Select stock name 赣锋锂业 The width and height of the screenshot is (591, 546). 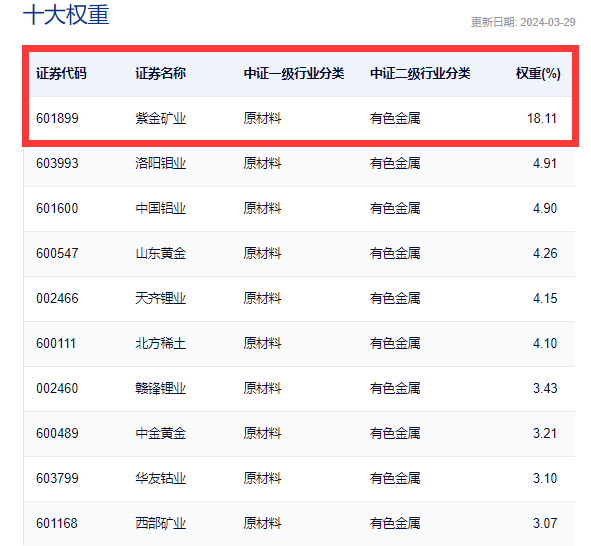[161, 388]
